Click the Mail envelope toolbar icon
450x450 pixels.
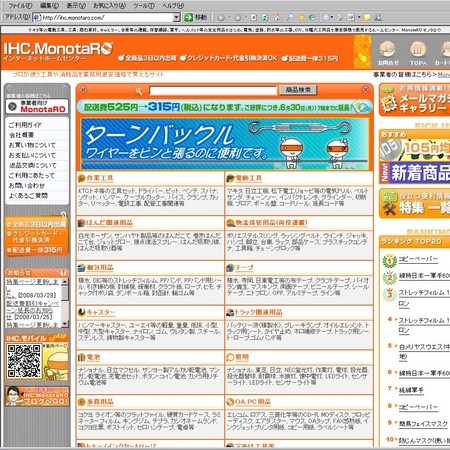coord(327,17)
